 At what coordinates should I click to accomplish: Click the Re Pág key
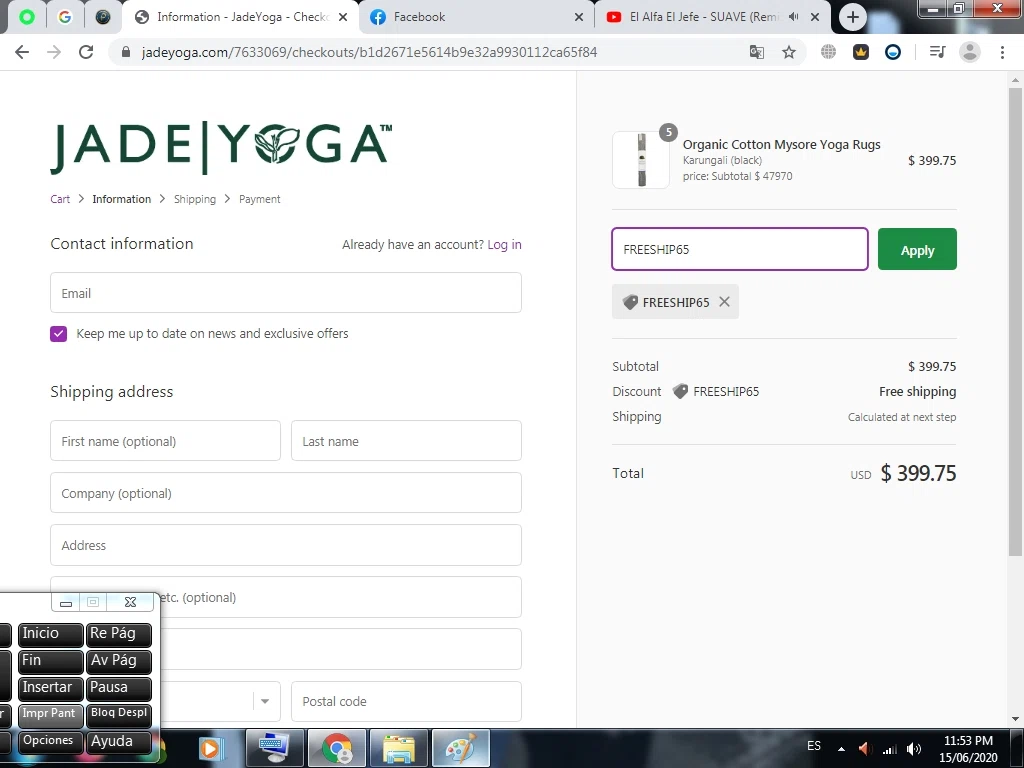119,634
